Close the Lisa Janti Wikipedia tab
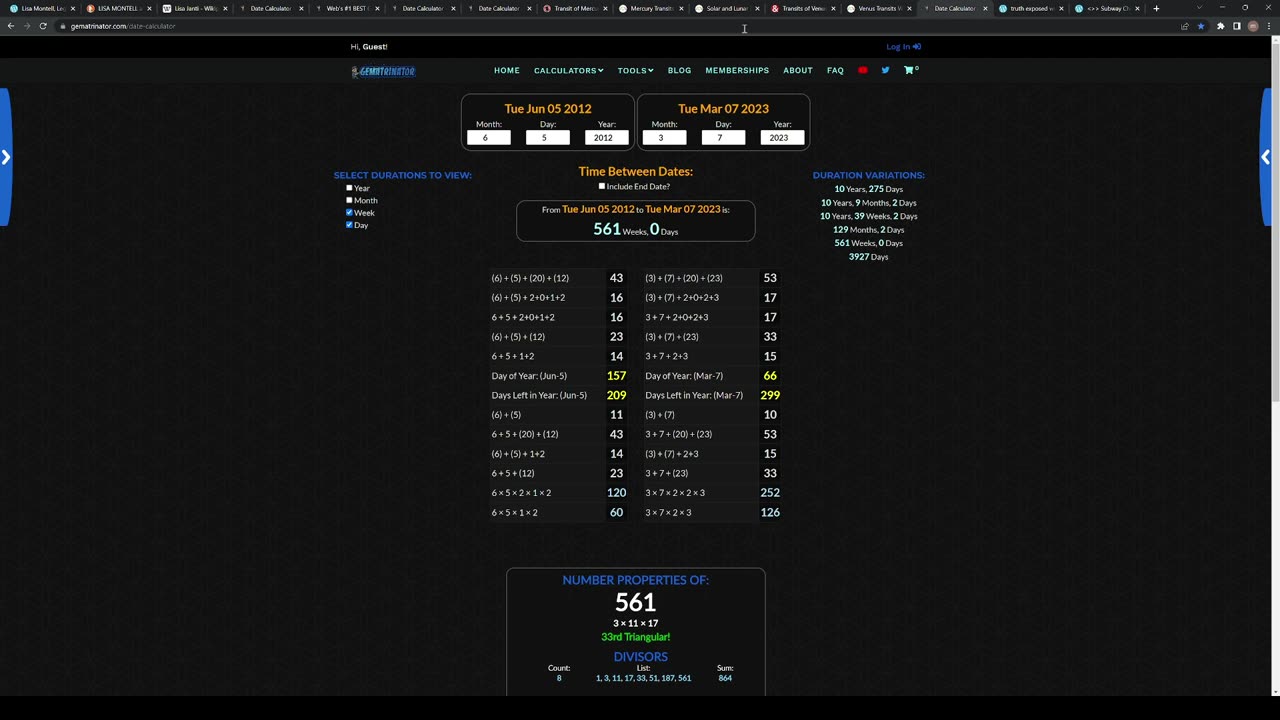The image size is (1280, 720). 225,8
